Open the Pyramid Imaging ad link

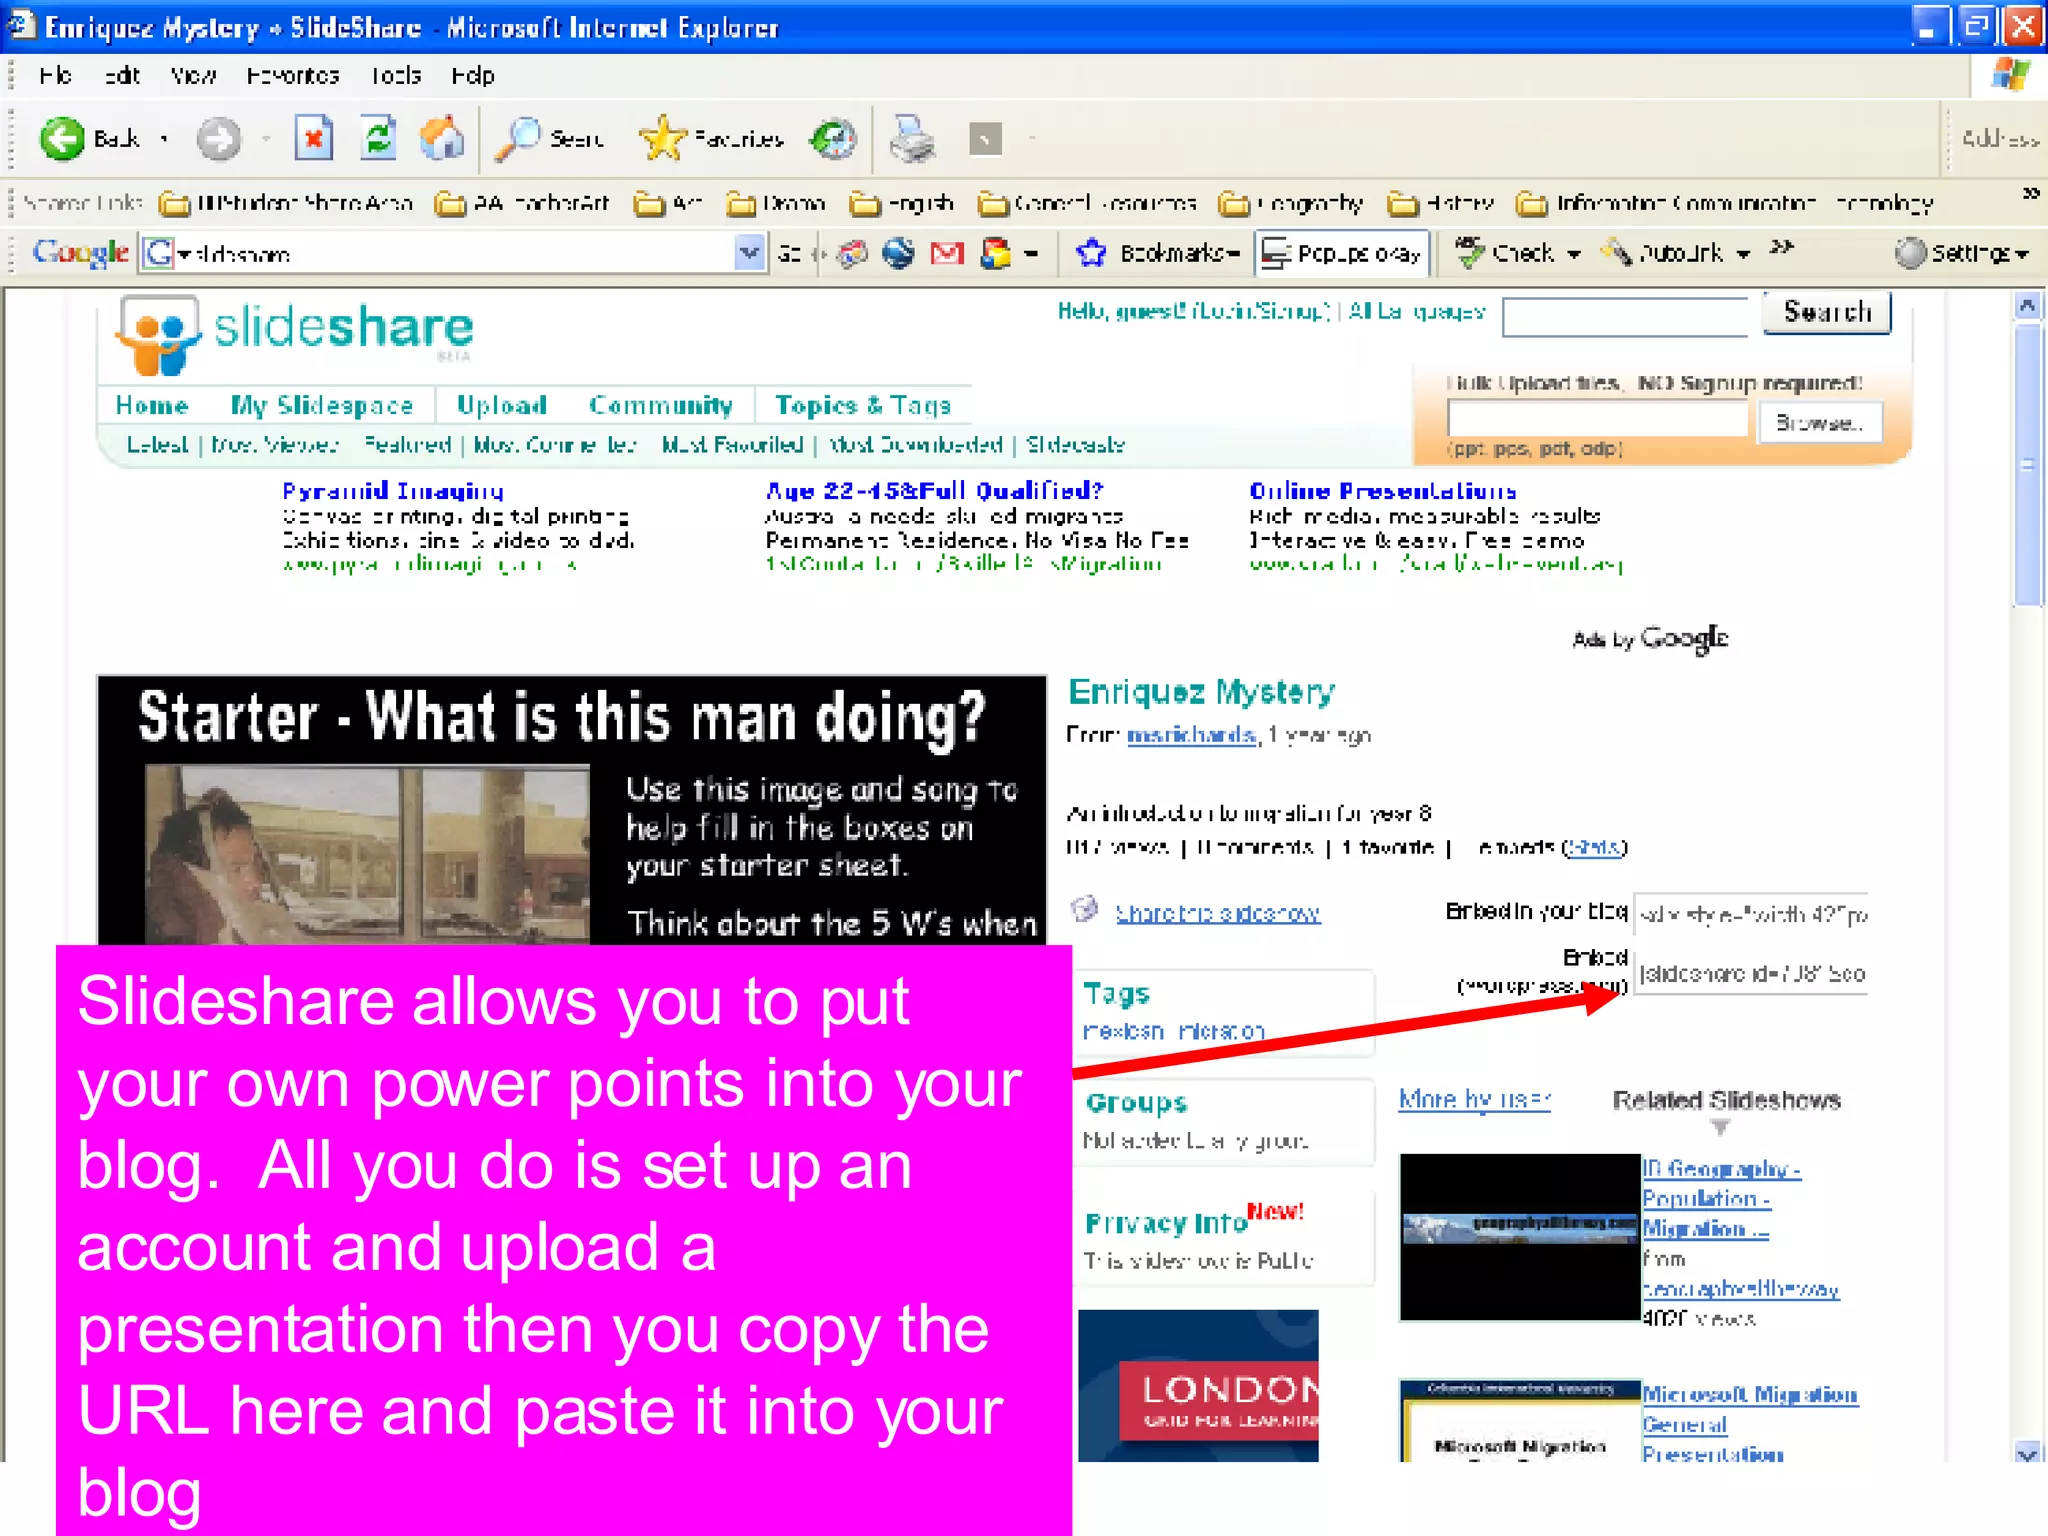[x=392, y=491]
